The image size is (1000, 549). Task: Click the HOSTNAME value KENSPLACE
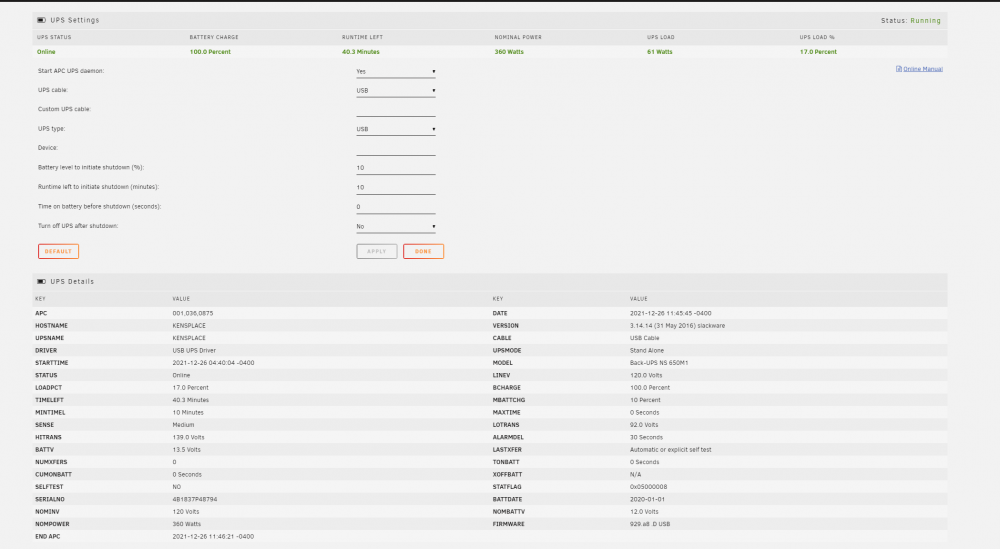[189, 326]
